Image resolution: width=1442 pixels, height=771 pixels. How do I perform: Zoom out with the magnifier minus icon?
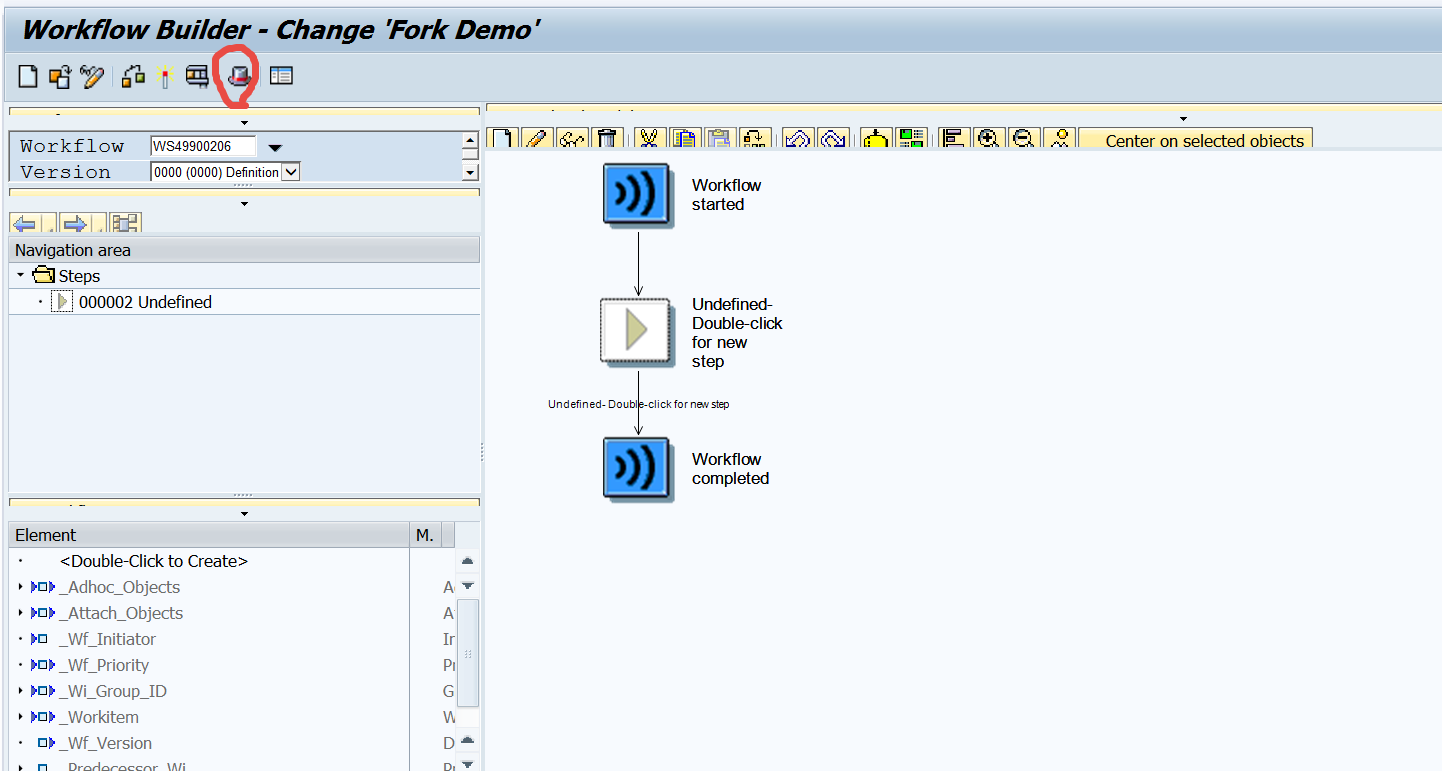[1022, 139]
